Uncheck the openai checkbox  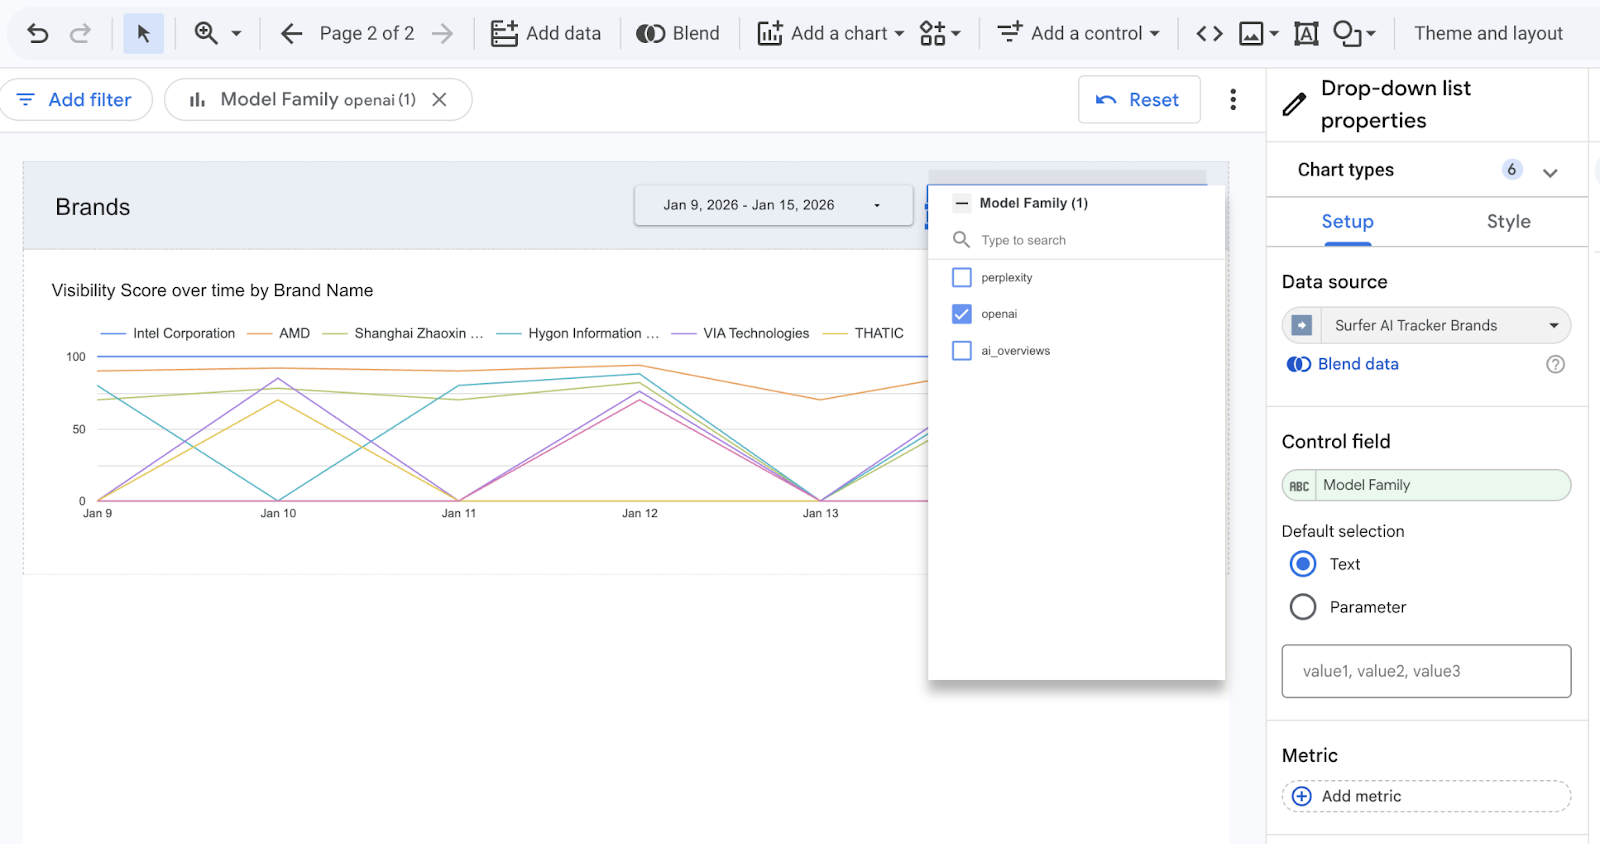pyautogui.click(x=962, y=314)
